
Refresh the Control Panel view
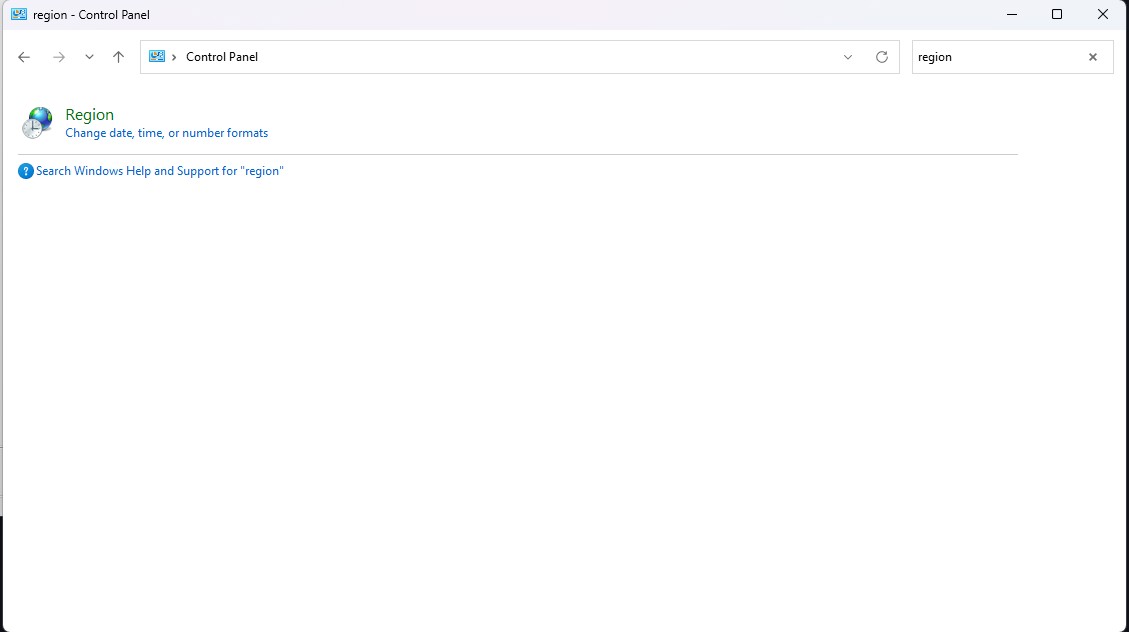(x=881, y=57)
